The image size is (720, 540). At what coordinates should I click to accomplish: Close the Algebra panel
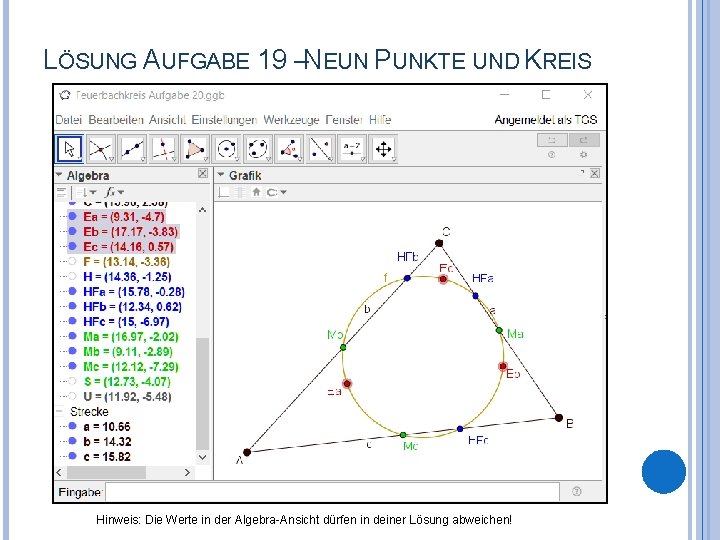(202, 173)
